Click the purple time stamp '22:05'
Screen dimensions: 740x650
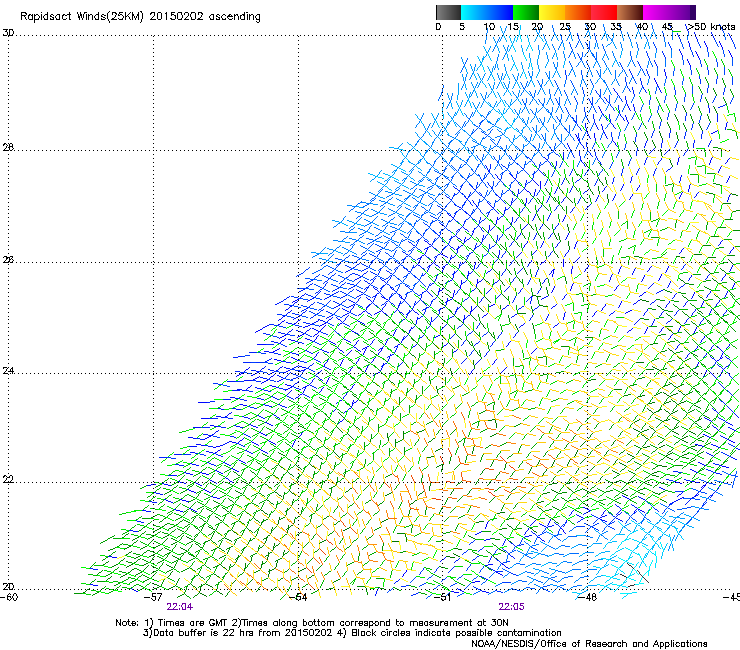(512, 607)
